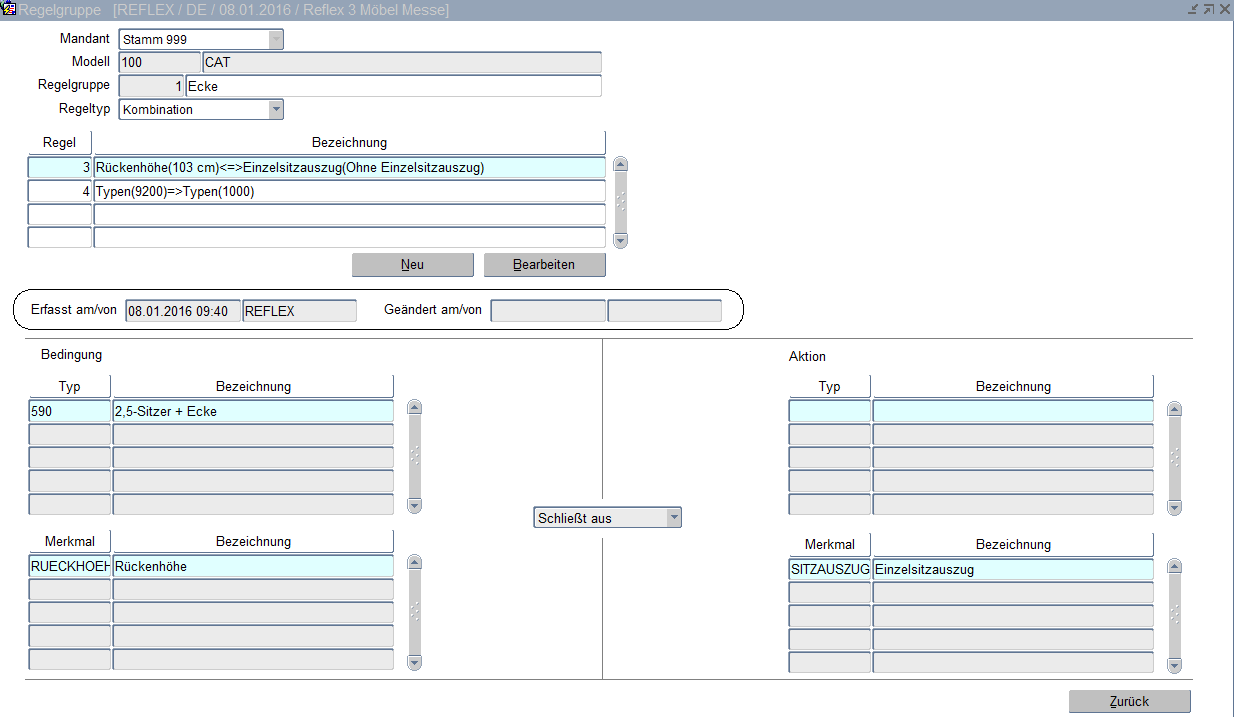1234x717 pixels.
Task: Click the Bedingung row '2,5-Sitzer + Ecke'
Action: point(252,411)
